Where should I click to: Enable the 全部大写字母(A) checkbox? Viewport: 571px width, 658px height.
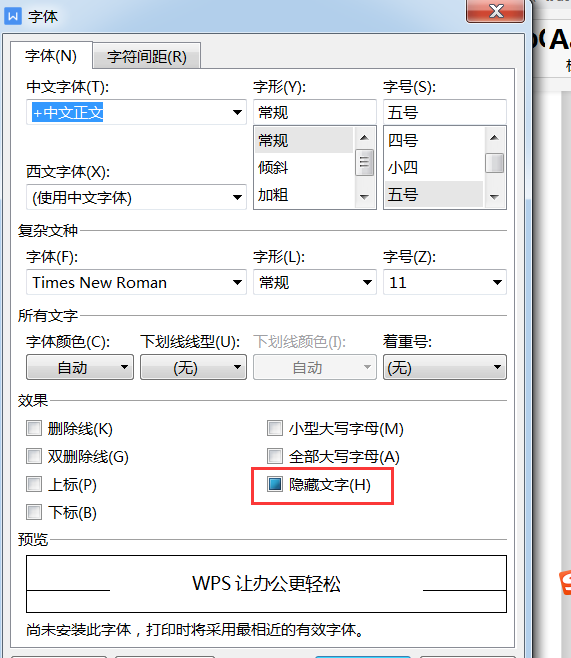click(x=275, y=456)
